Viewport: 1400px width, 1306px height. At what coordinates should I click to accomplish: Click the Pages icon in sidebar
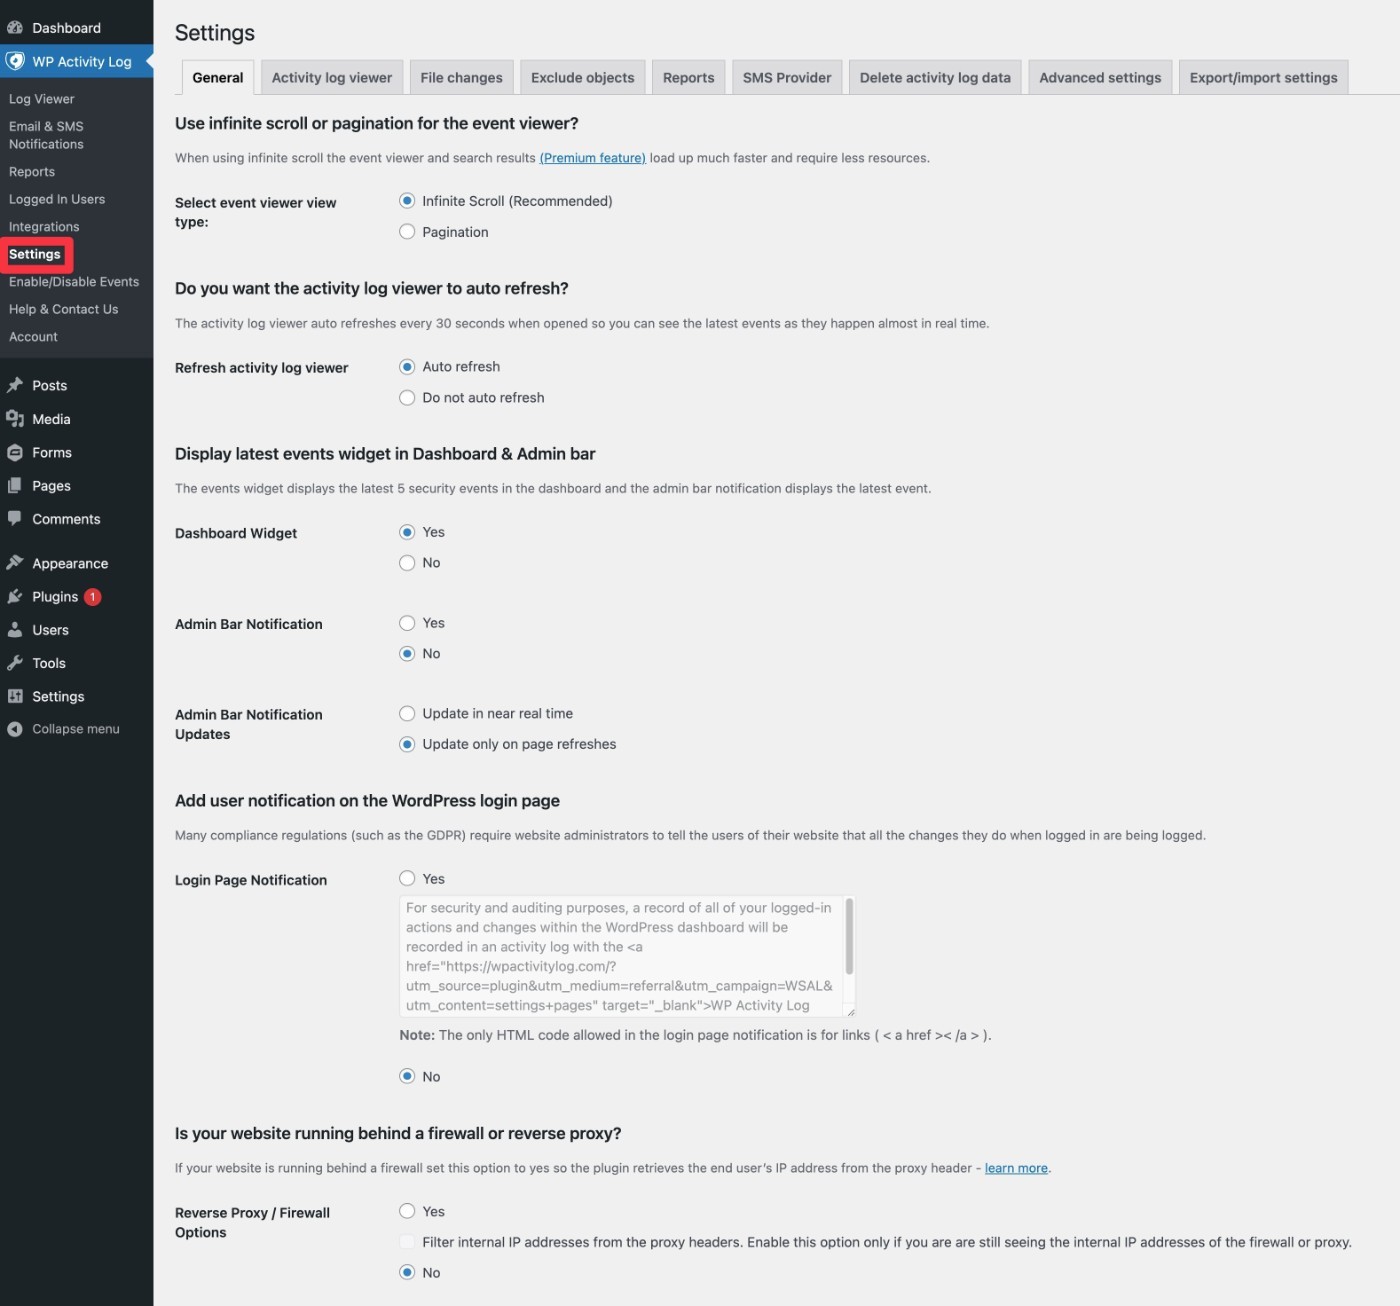coord(15,485)
